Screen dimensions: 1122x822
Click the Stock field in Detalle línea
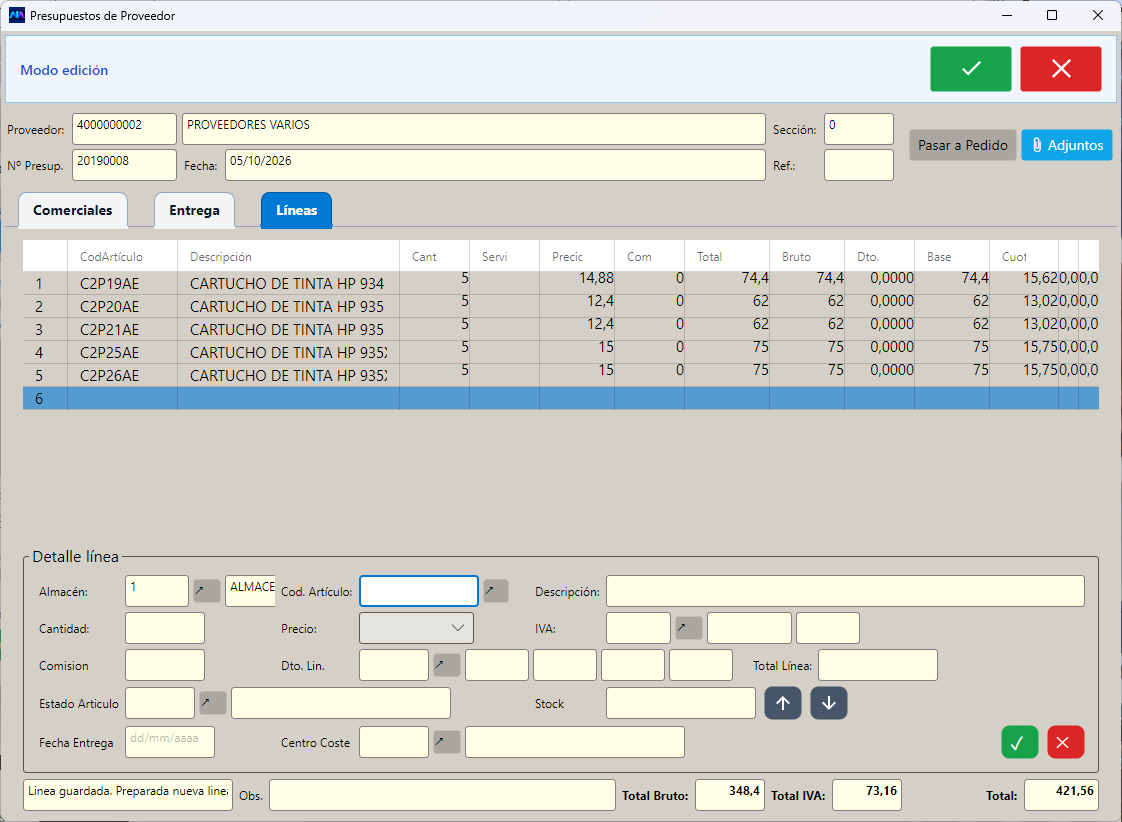coord(680,703)
